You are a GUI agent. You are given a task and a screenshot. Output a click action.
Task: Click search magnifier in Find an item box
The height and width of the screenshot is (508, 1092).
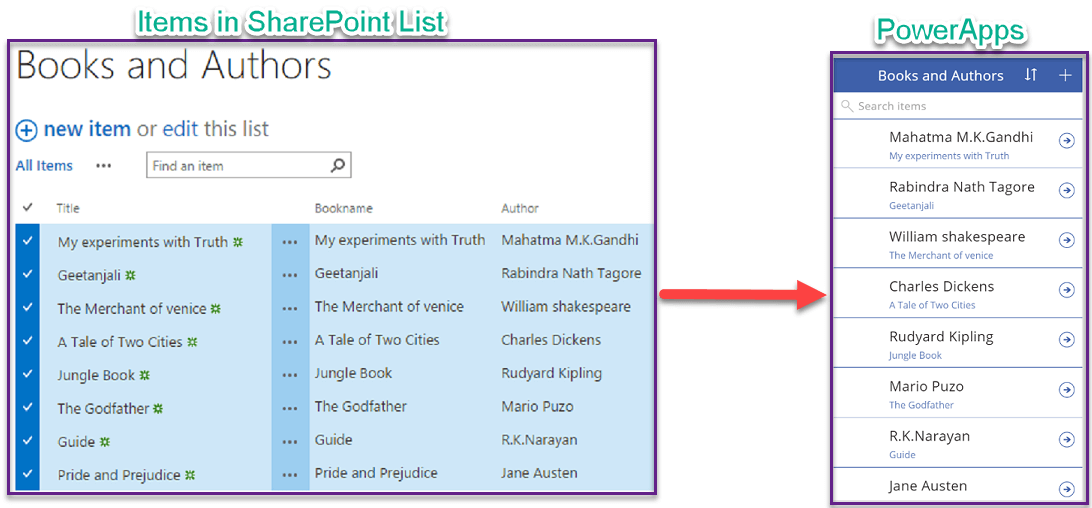[338, 166]
